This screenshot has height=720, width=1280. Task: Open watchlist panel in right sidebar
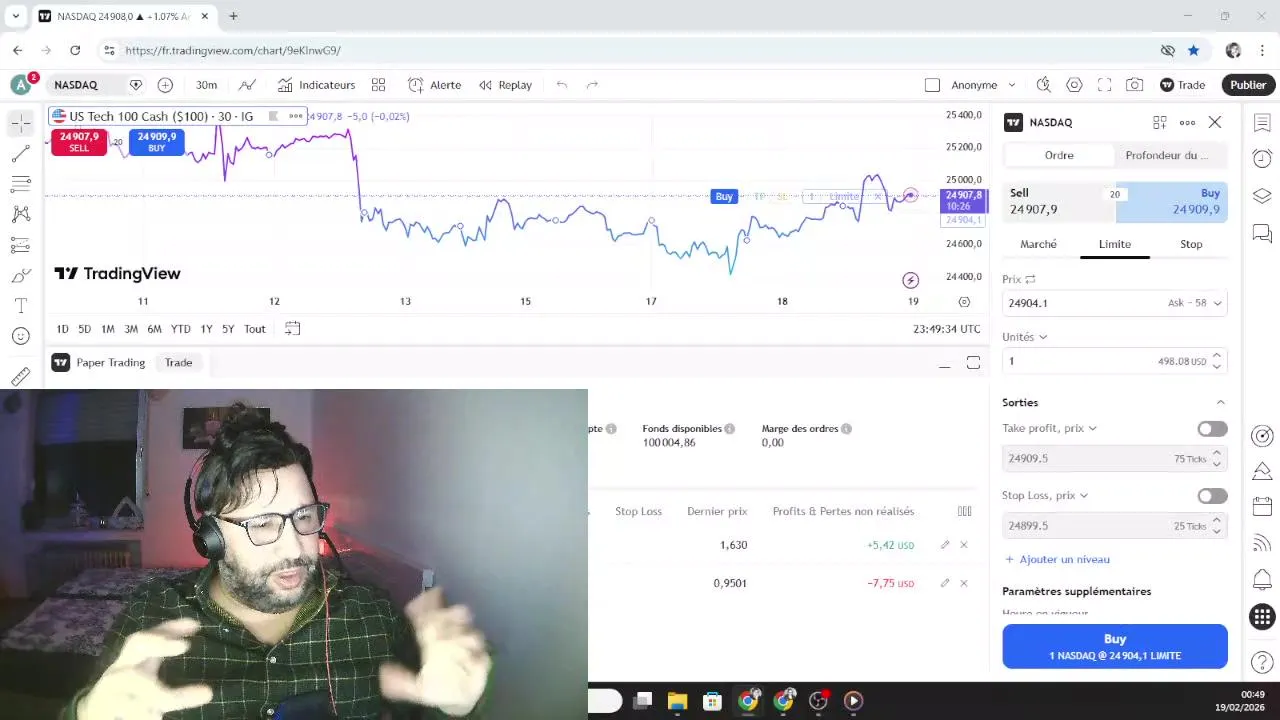pyautogui.click(x=1262, y=123)
